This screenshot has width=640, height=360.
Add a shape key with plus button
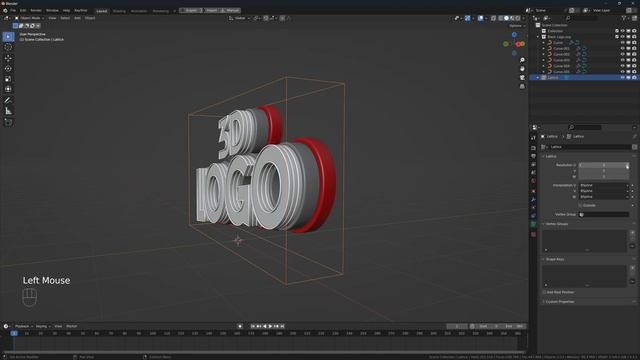(632, 268)
